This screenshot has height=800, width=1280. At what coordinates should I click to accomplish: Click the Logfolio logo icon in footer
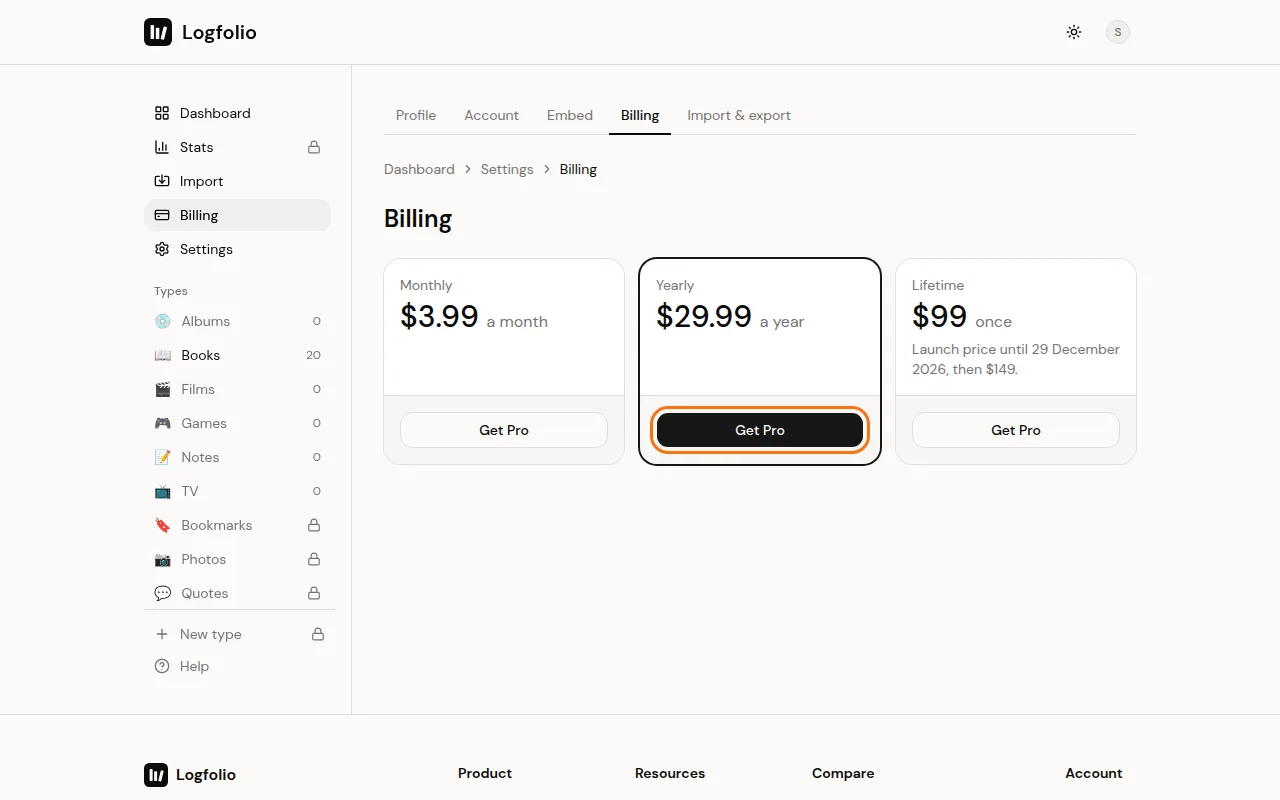pyautogui.click(x=156, y=775)
